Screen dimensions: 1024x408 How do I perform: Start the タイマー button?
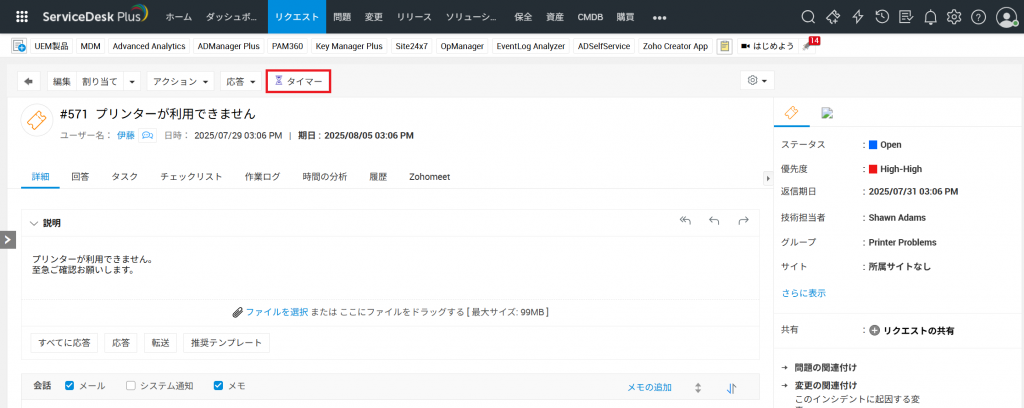[298, 81]
